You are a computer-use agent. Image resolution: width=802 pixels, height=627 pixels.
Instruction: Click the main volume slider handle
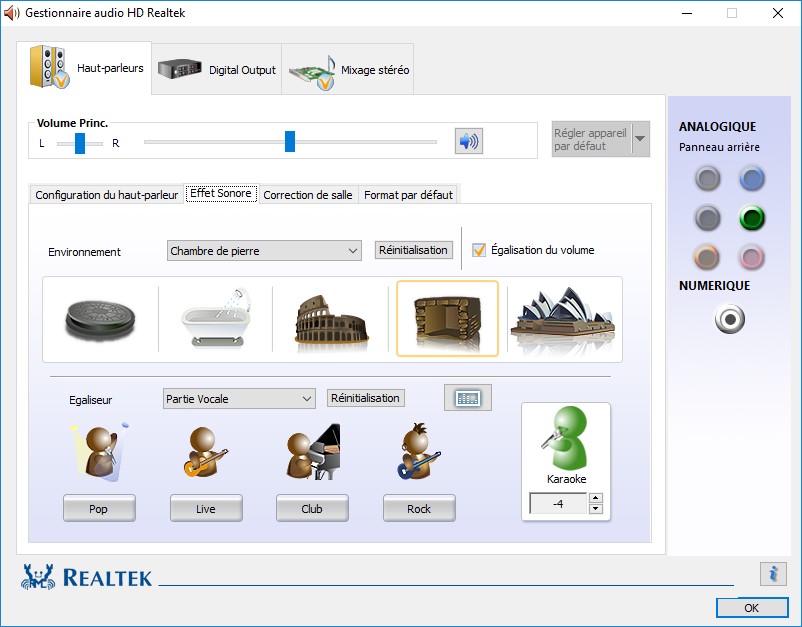pyautogui.click(x=290, y=141)
